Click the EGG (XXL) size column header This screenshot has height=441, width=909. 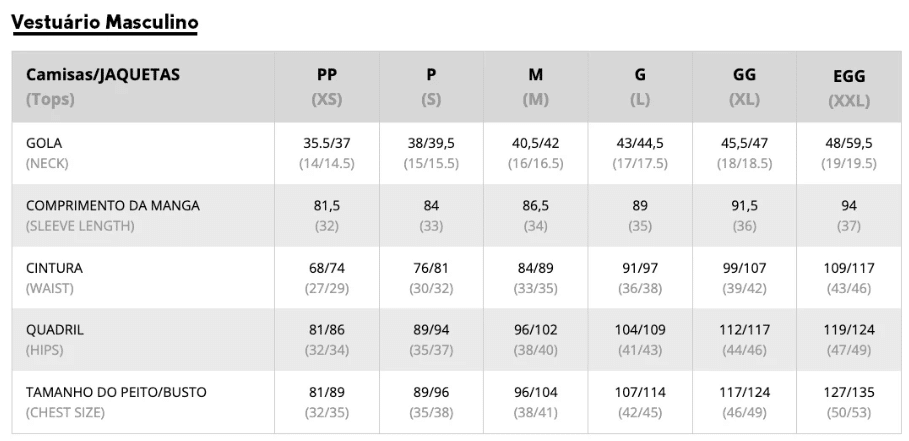849,88
